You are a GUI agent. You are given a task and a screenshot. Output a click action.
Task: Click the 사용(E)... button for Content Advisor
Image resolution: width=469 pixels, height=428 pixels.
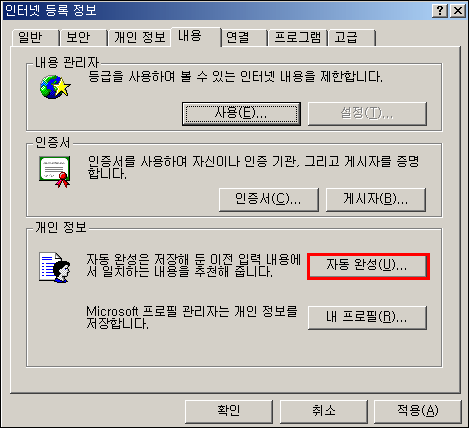click(x=241, y=114)
